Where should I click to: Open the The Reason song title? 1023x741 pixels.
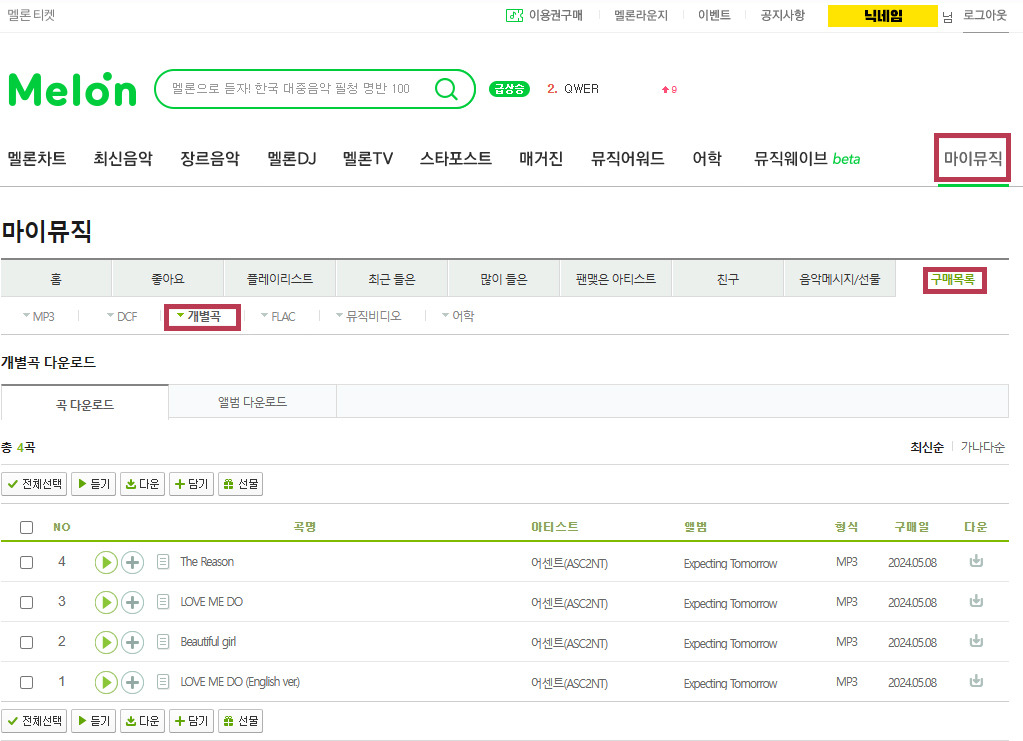207,562
